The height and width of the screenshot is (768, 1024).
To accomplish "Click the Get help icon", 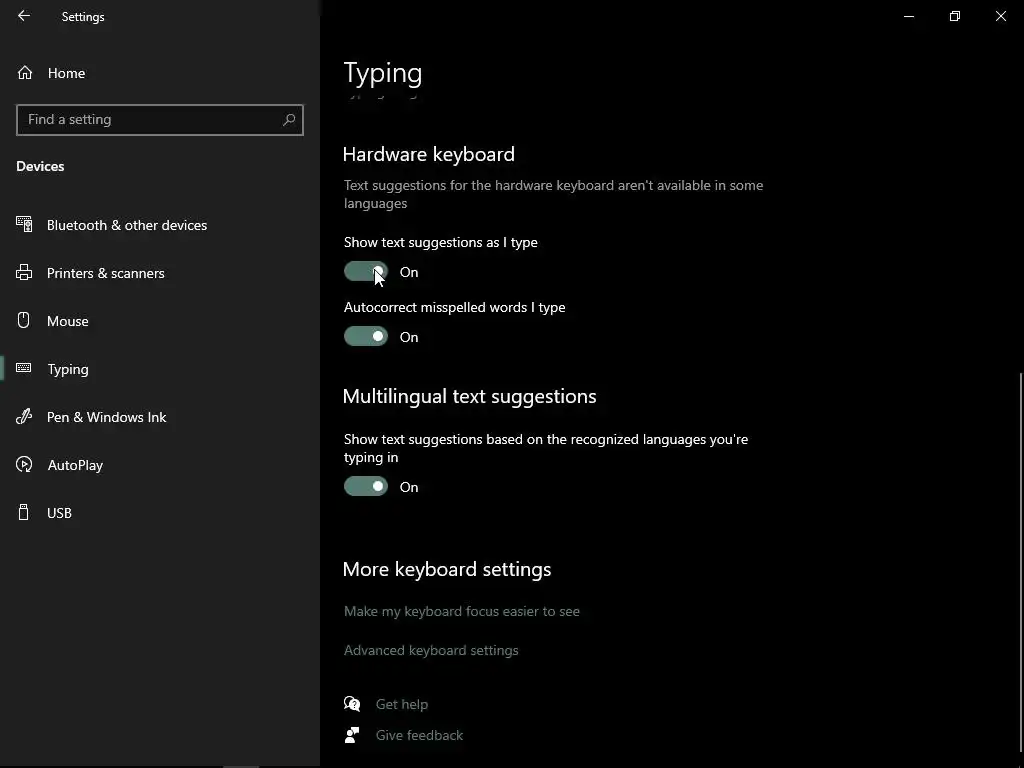I will [352, 704].
